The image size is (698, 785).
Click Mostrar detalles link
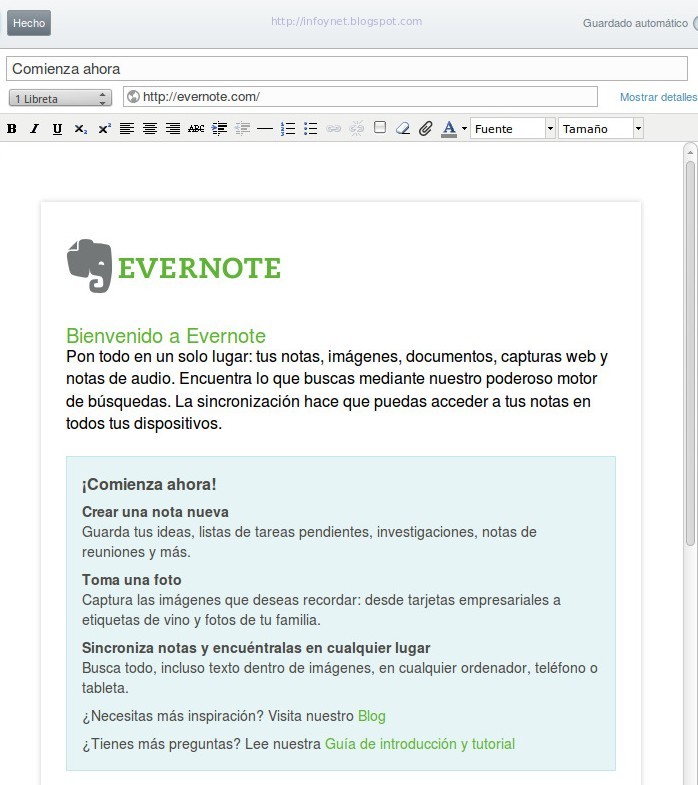click(x=658, y=97)
